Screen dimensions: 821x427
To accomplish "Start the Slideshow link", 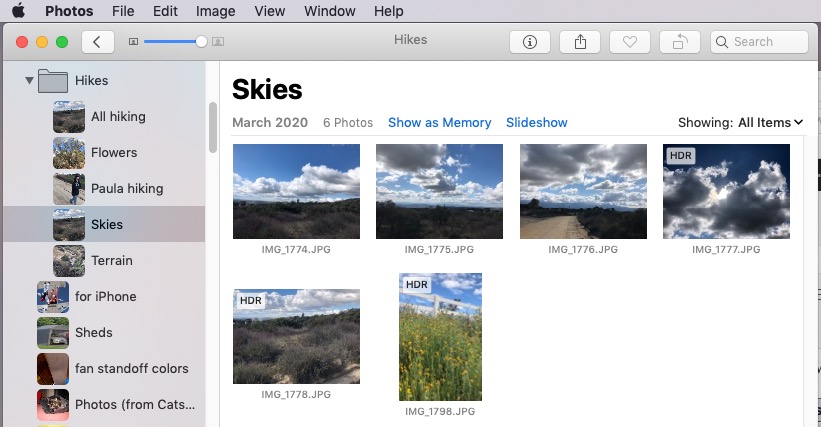I will pos(537,122).
